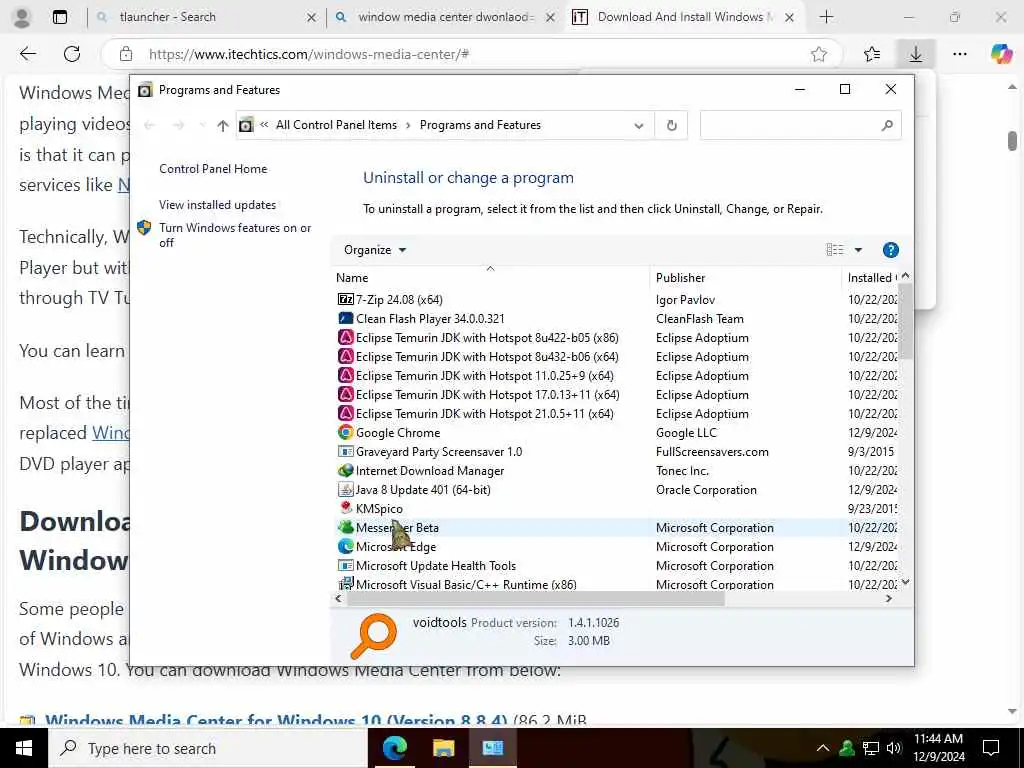This screenshot has width=1024, height=768.
Task: Sort list by Publisher column header
Action: click(745, 278)
